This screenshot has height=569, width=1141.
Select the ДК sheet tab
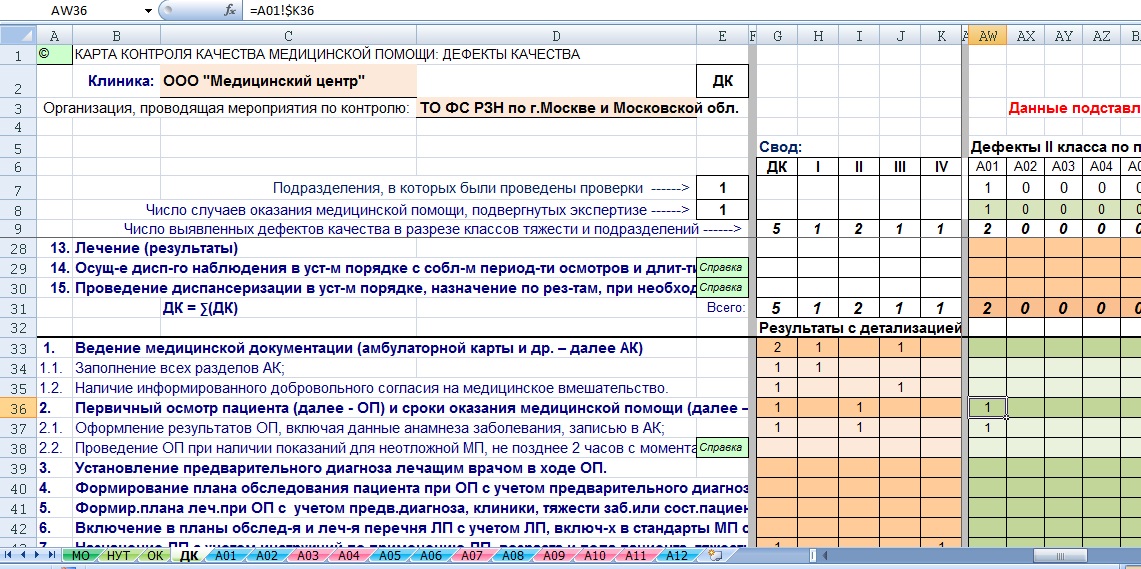click(x=189, y=556)
